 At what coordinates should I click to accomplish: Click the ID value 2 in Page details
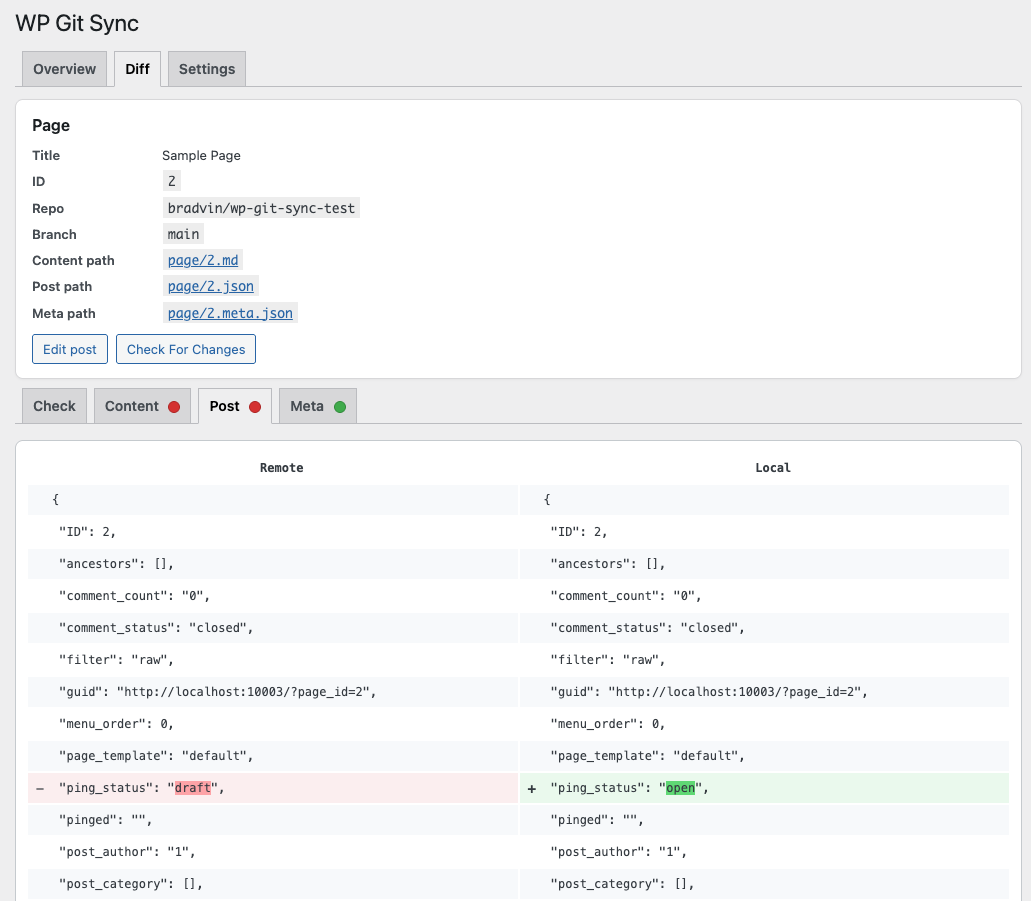pyautogui.click(x=172, y=181)
